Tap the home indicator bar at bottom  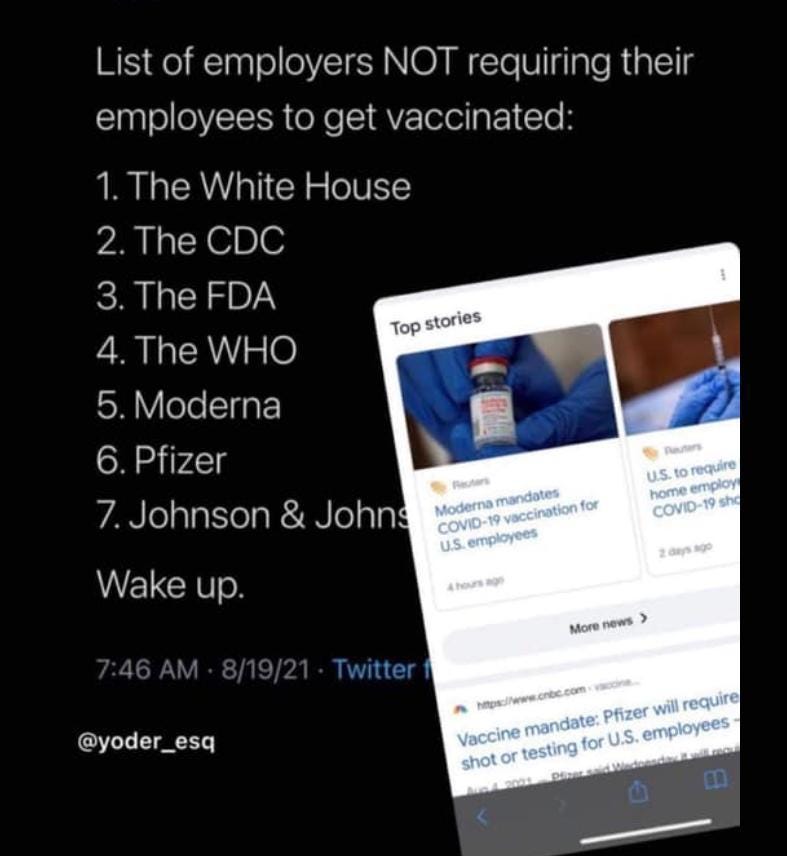coord(647,830)
